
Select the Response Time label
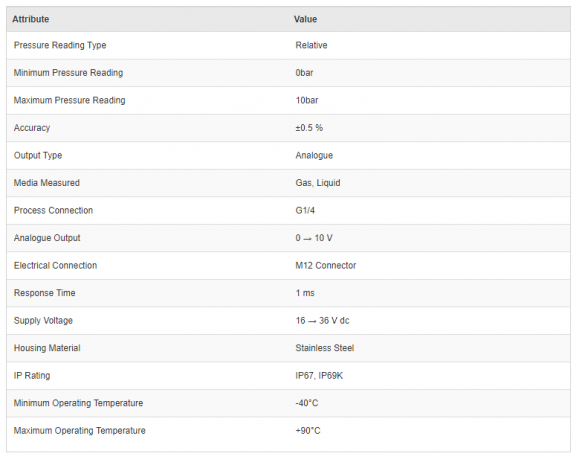point(45,293)
